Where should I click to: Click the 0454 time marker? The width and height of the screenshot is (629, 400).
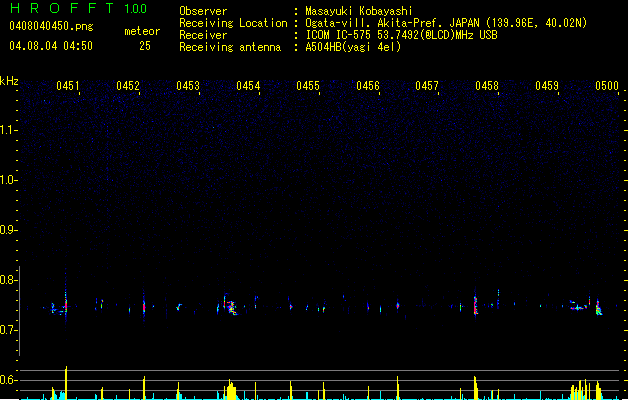point(248,86)
